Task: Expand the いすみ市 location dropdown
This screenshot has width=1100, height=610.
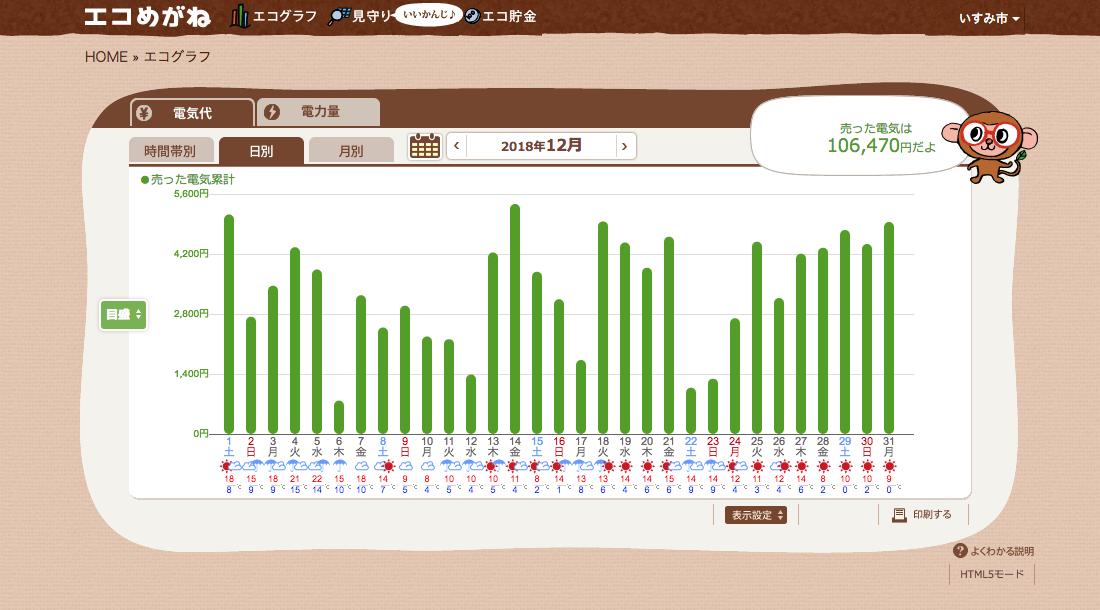Action: click(x=989, y=19)
